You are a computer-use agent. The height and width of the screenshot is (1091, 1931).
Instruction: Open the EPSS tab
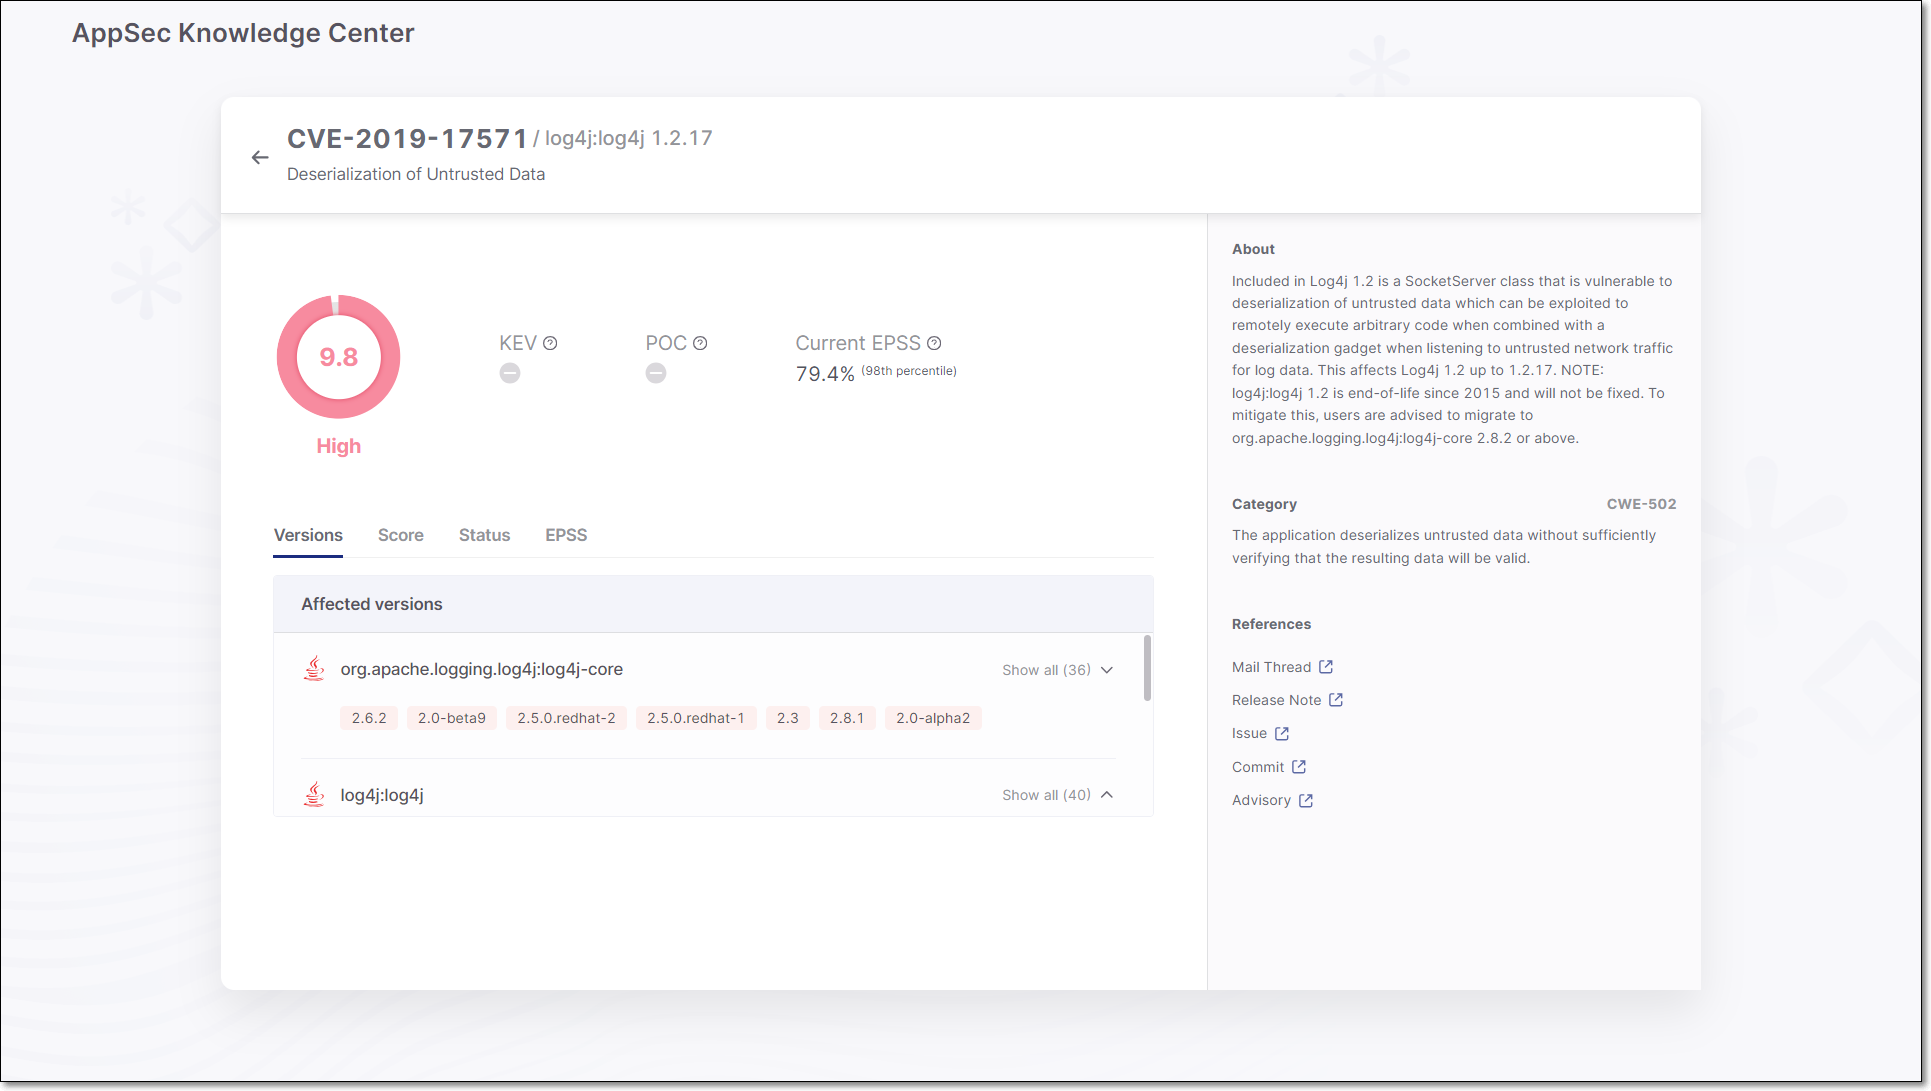click(566, 536)
